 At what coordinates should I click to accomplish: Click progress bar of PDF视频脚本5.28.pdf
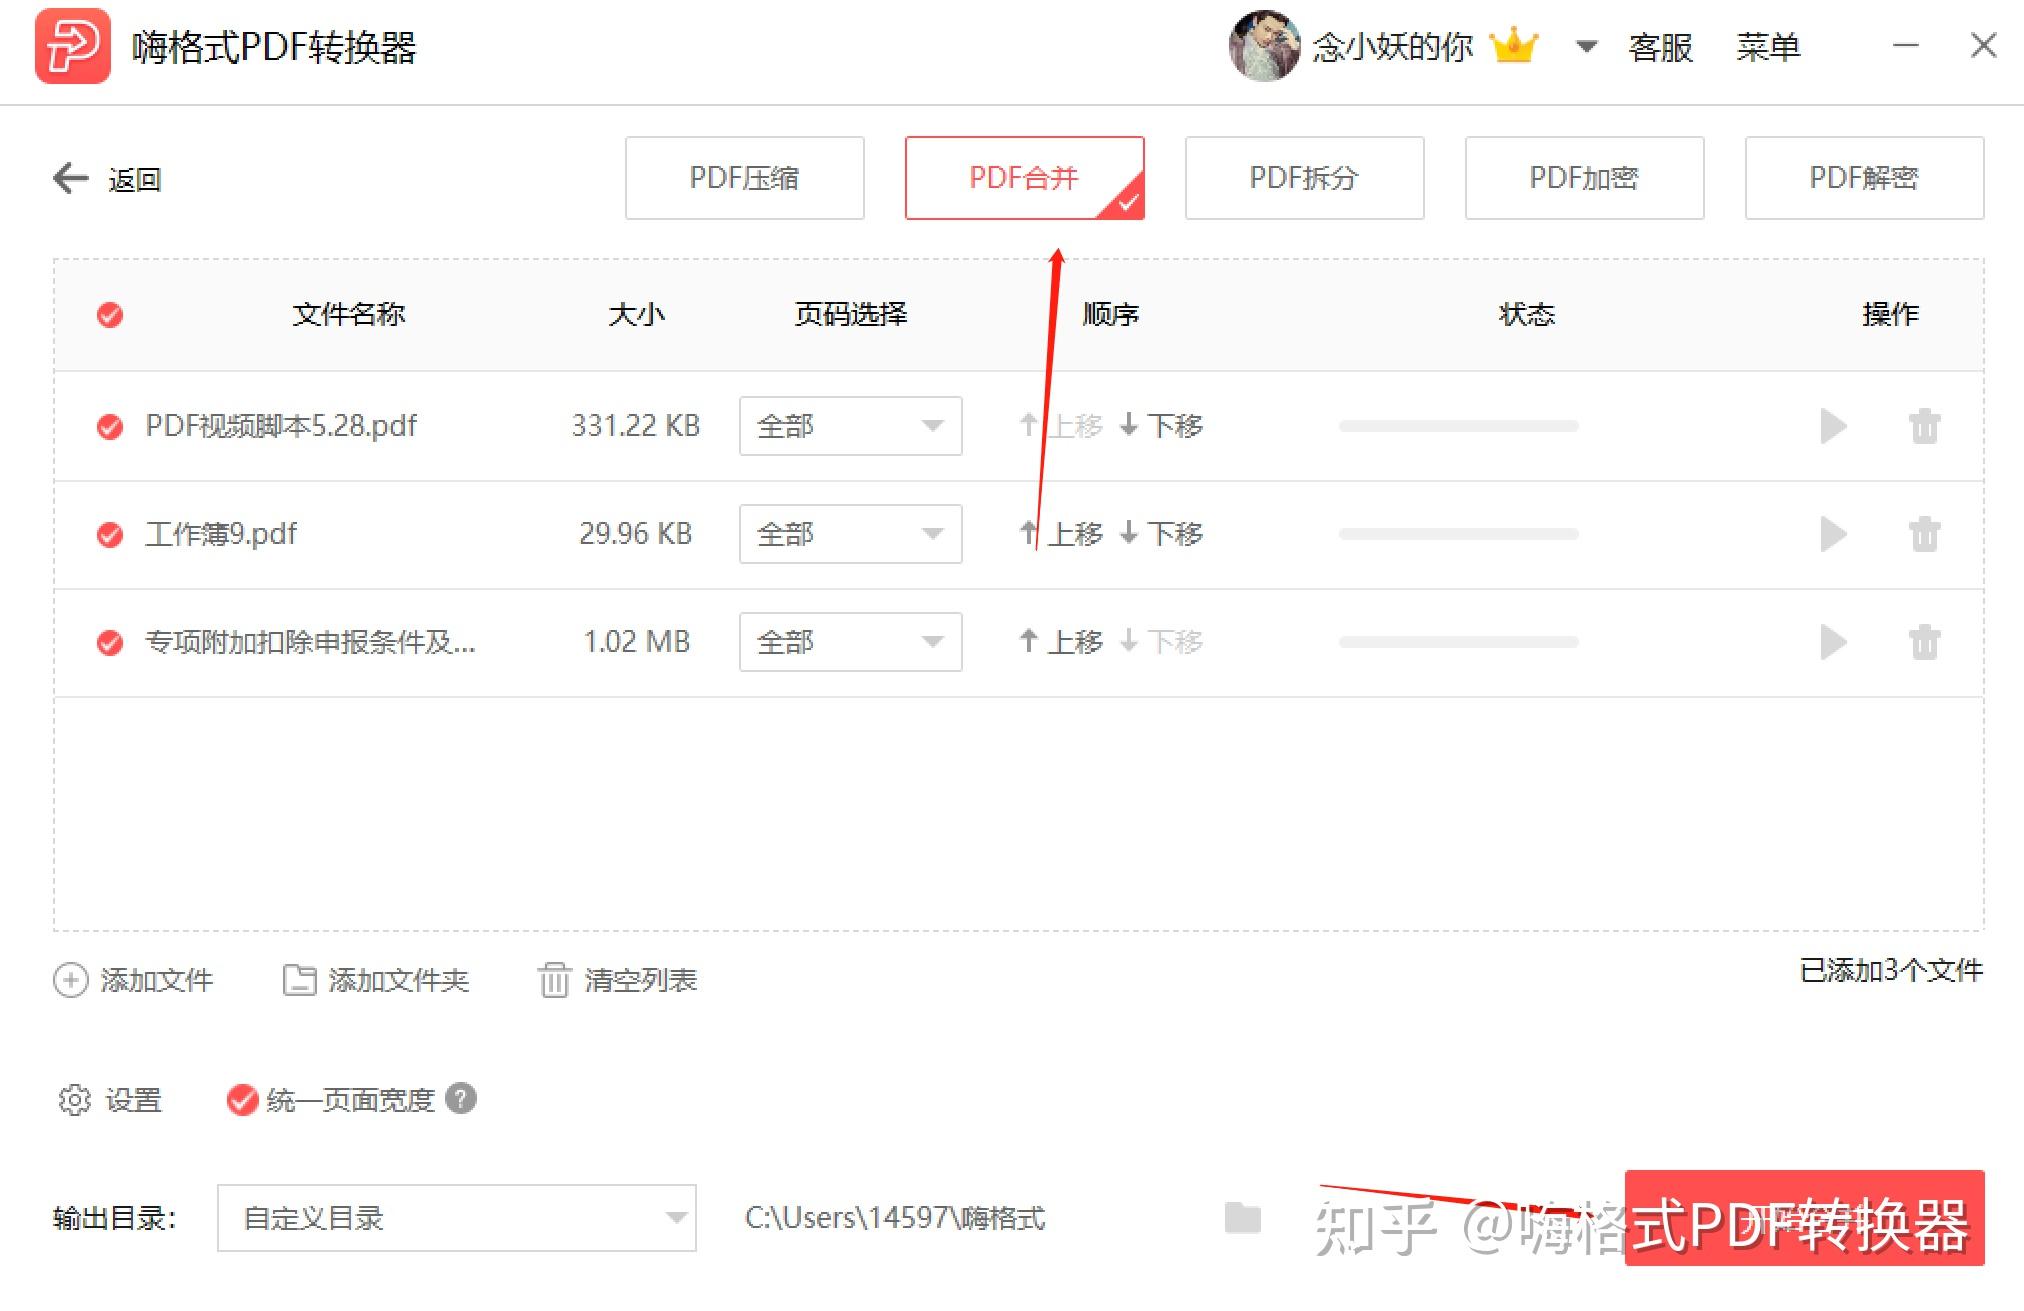point(1459,426)
